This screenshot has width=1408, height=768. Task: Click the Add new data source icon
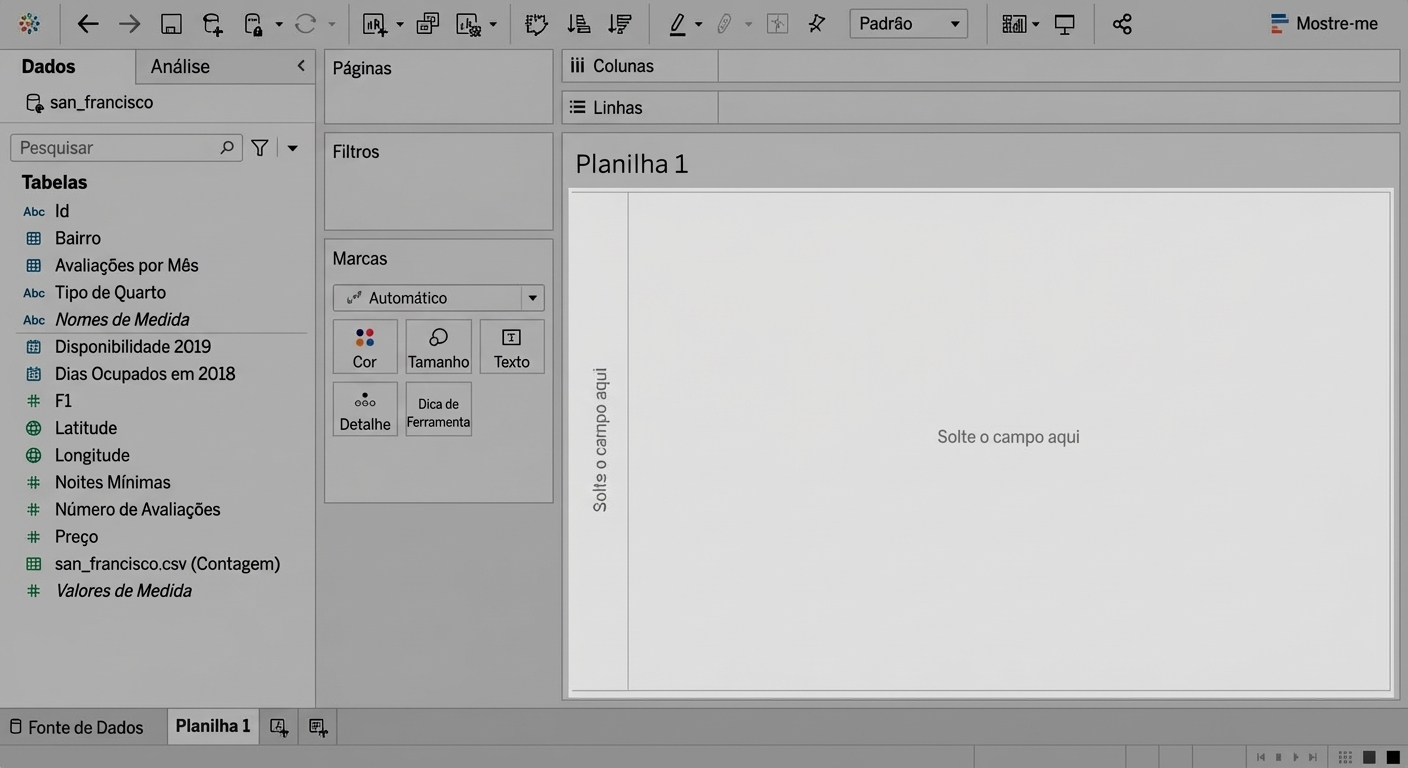click(x=212, y=24)
